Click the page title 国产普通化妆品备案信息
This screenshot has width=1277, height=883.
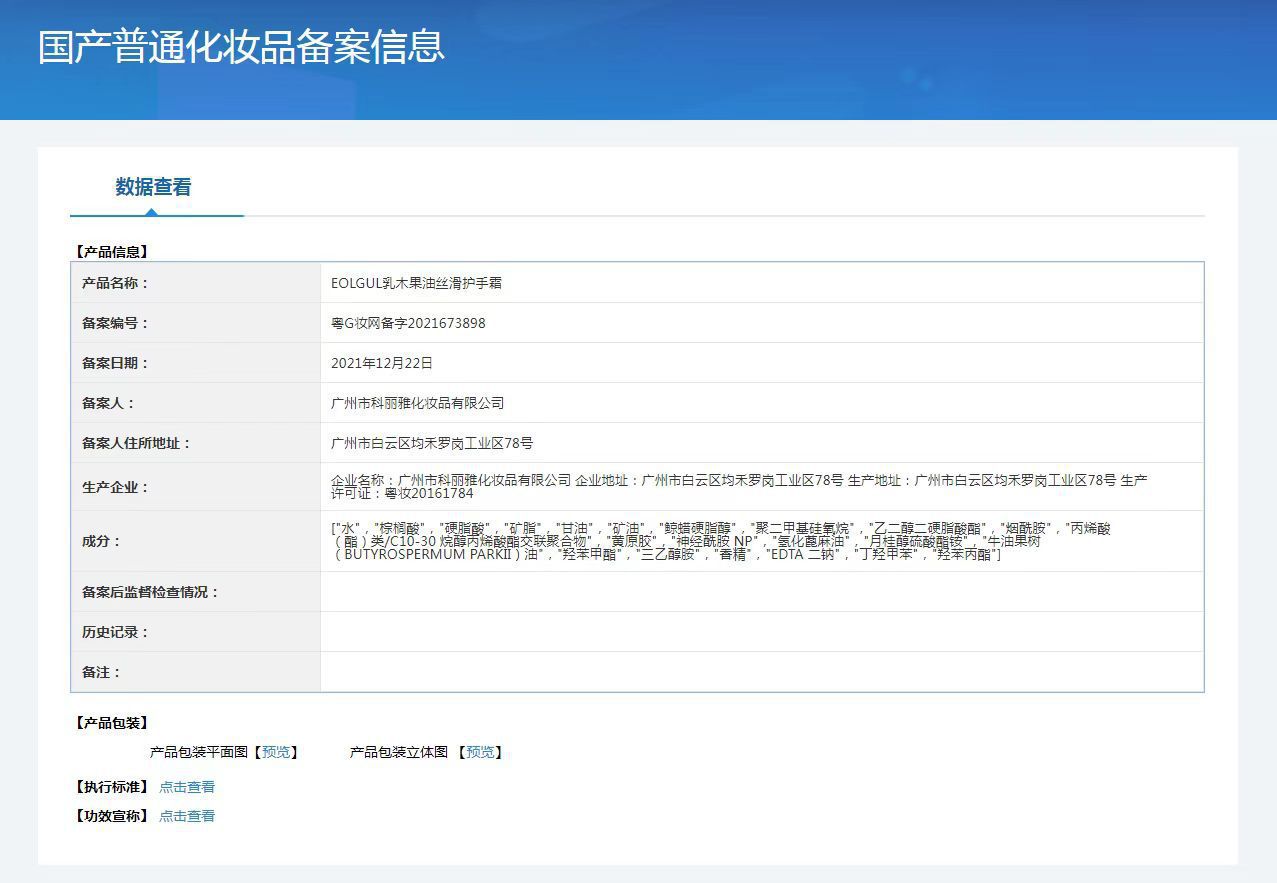click(241, 48)
